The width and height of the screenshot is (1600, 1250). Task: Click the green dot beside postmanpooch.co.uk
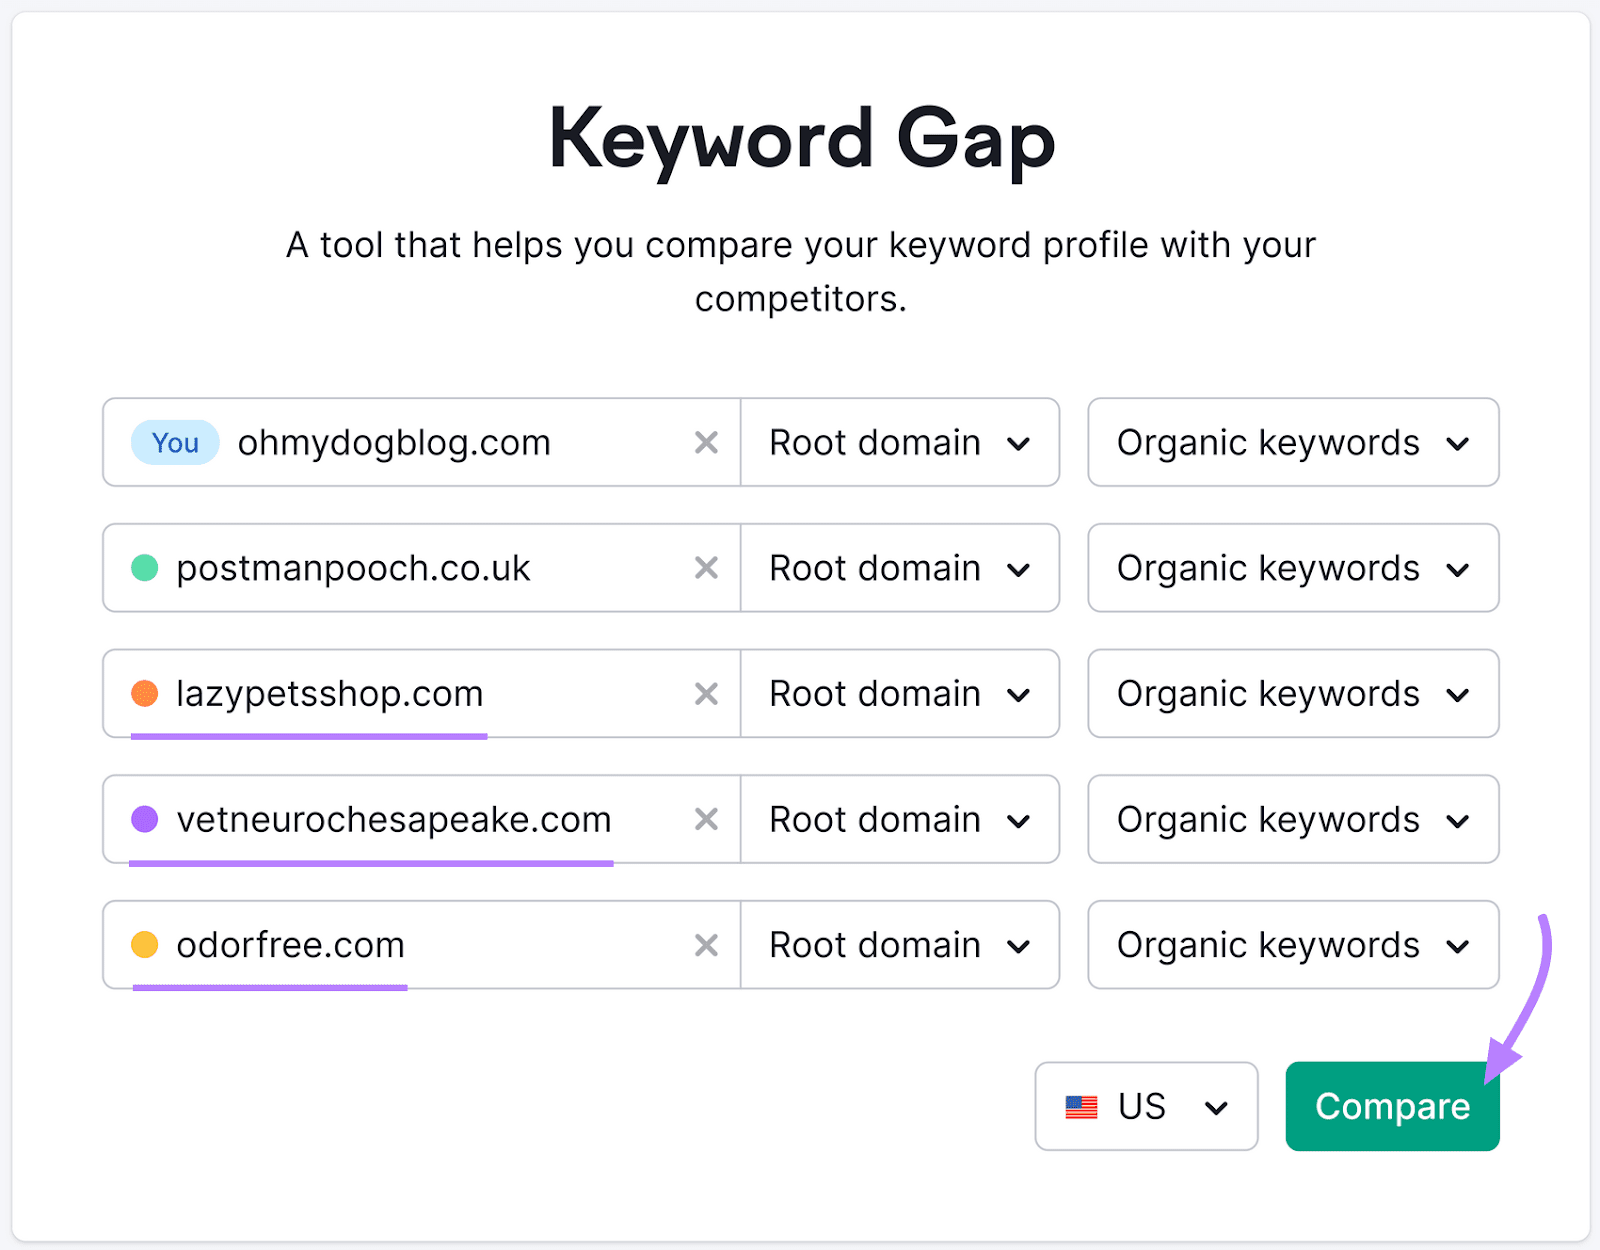tap(145, 568)
